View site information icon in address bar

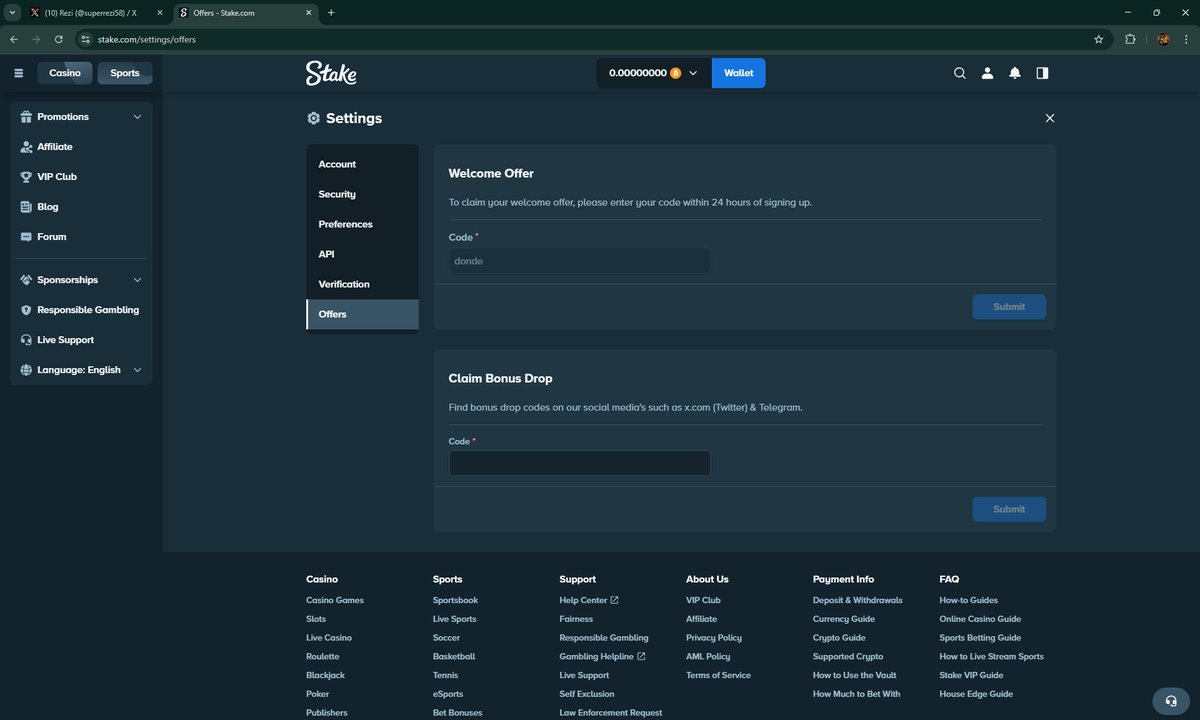(86, 39)
